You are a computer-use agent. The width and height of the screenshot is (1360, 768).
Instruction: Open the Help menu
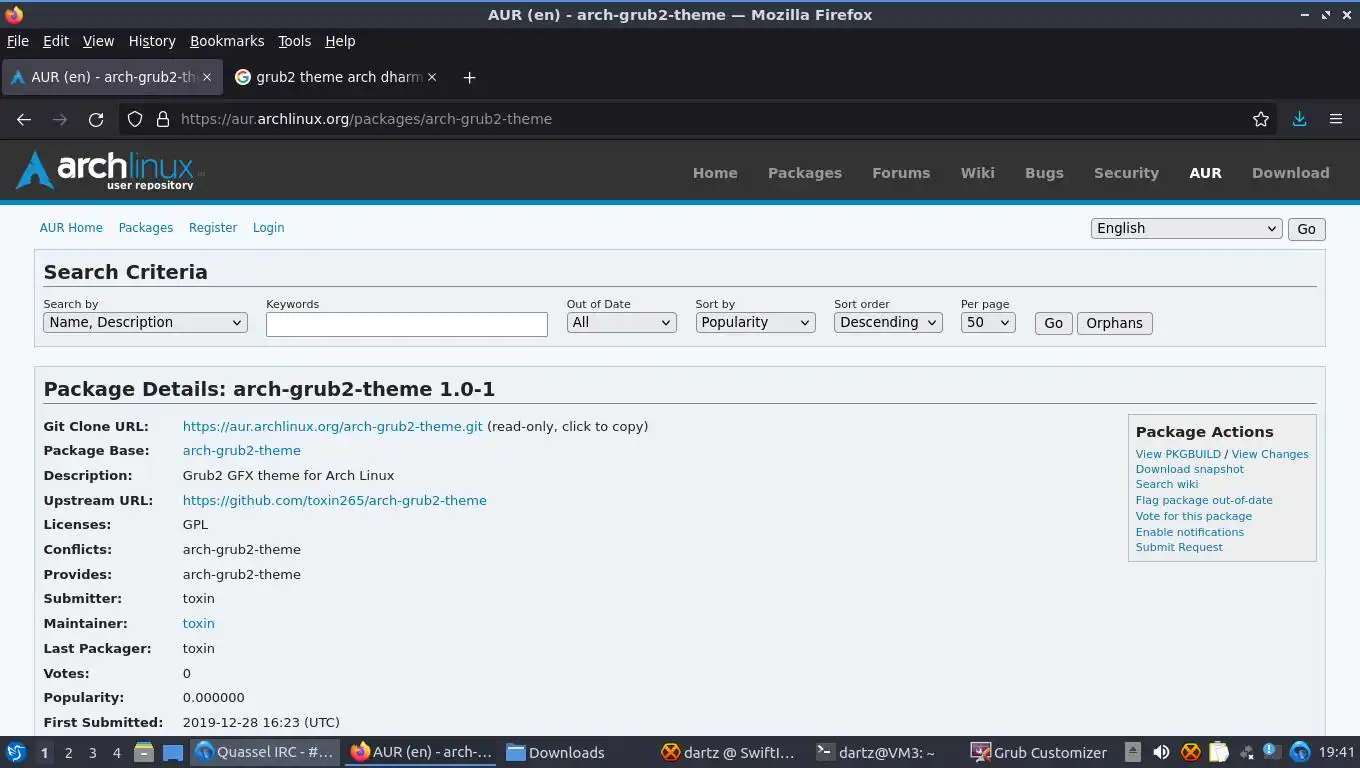340,41
